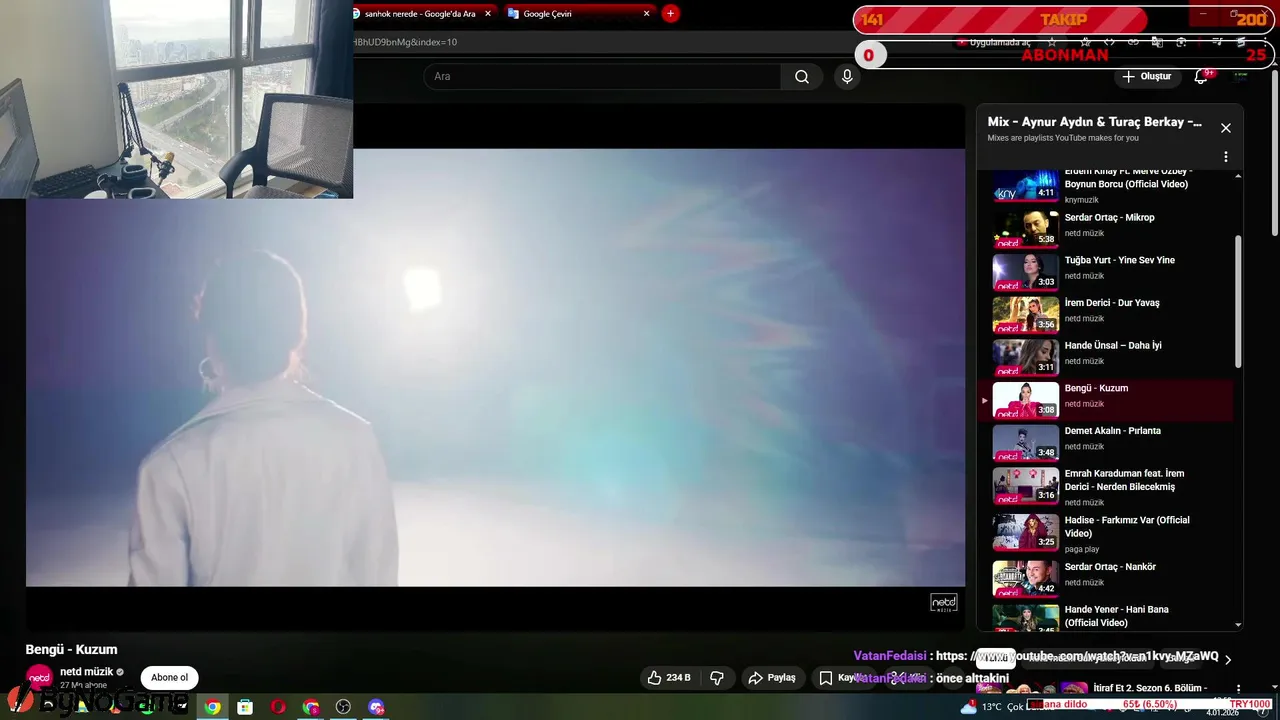Click the 4:42 Serdar Ortaç Nankör thumbnail
This screenshot has width=1280, height=720.
1025,578
